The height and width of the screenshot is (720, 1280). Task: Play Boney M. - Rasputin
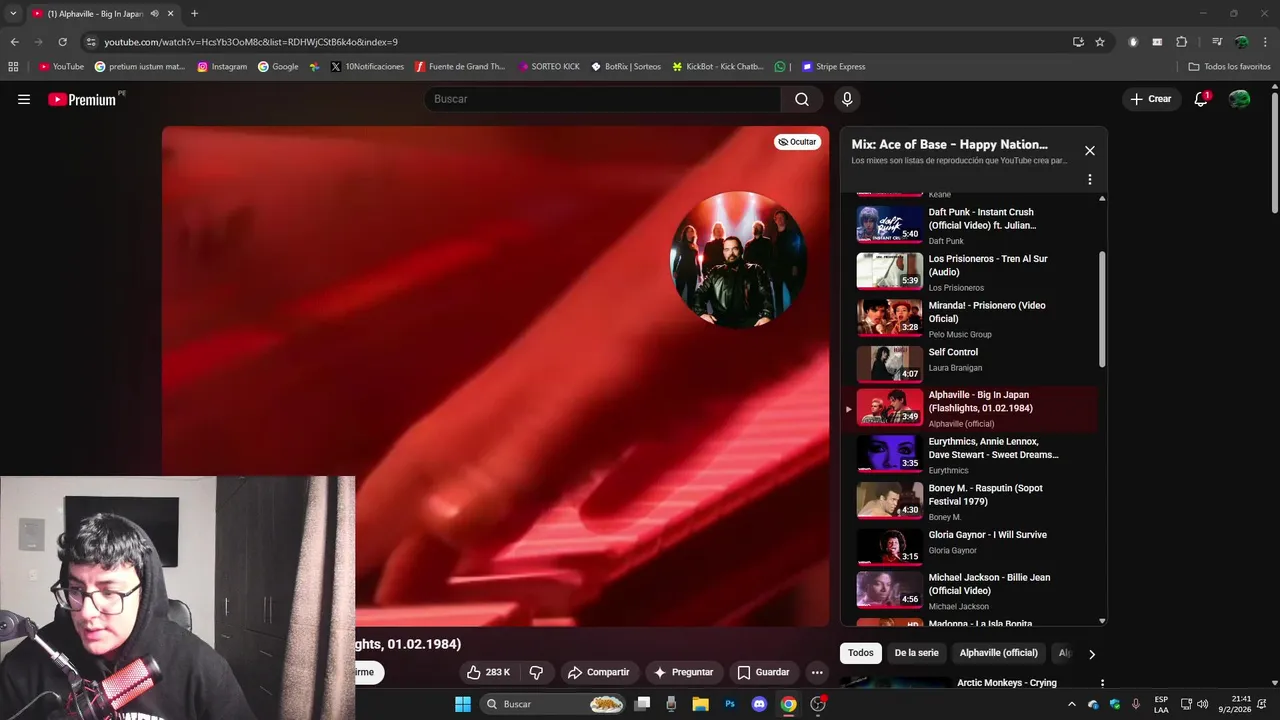click(970, 501)
